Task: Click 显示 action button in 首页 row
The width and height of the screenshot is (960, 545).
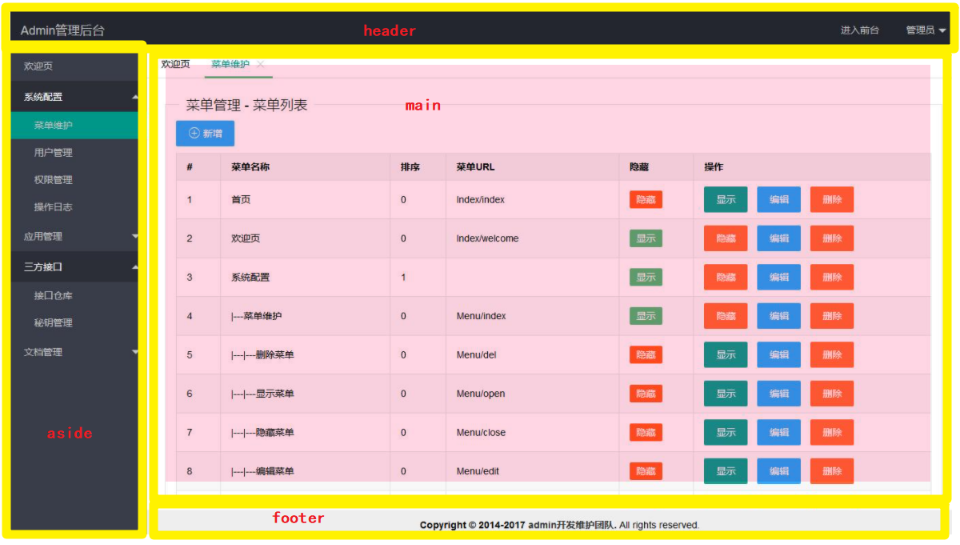Action: tap(726, 200)
